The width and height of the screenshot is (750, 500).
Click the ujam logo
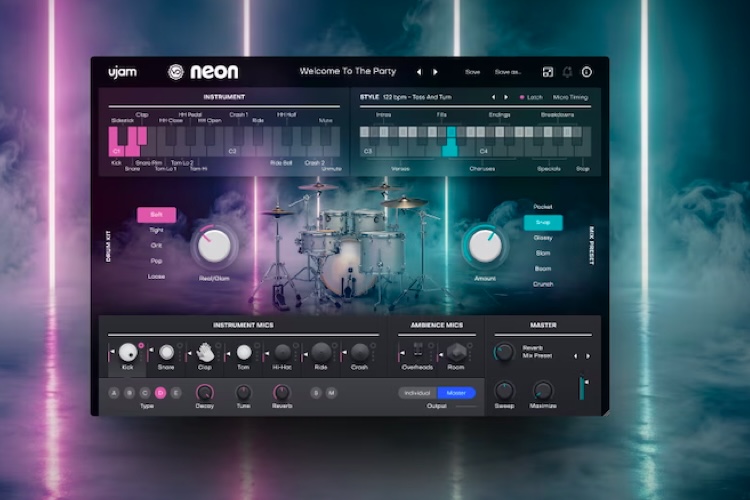[122, 72]
